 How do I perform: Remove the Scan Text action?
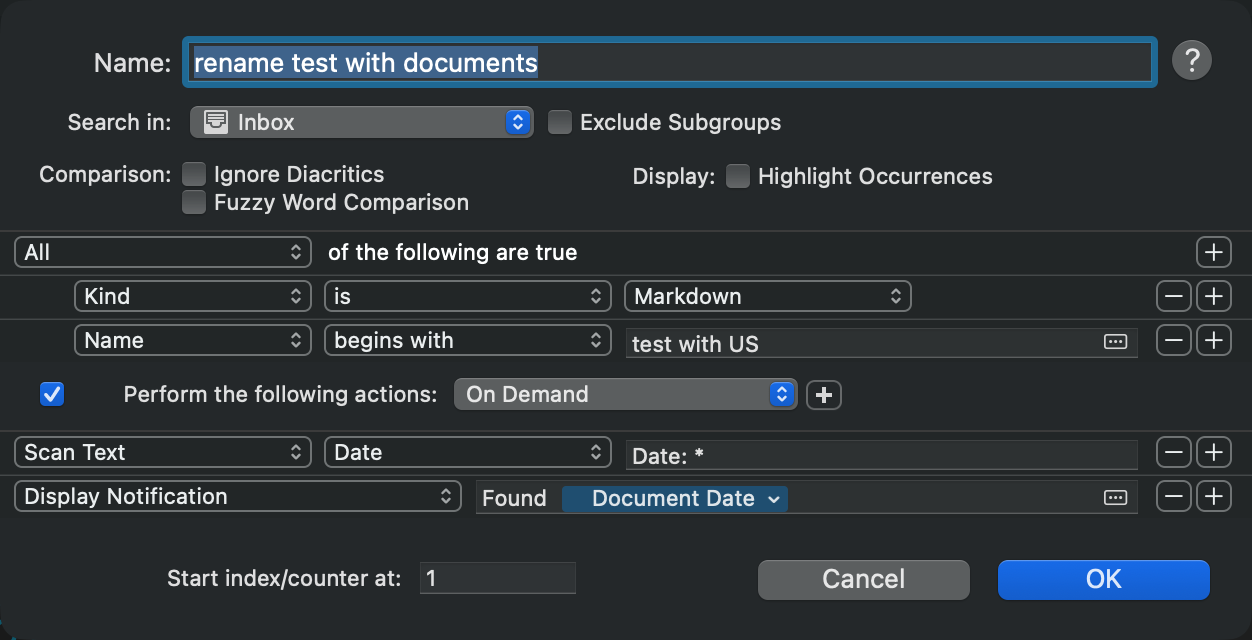[1173, 453]
